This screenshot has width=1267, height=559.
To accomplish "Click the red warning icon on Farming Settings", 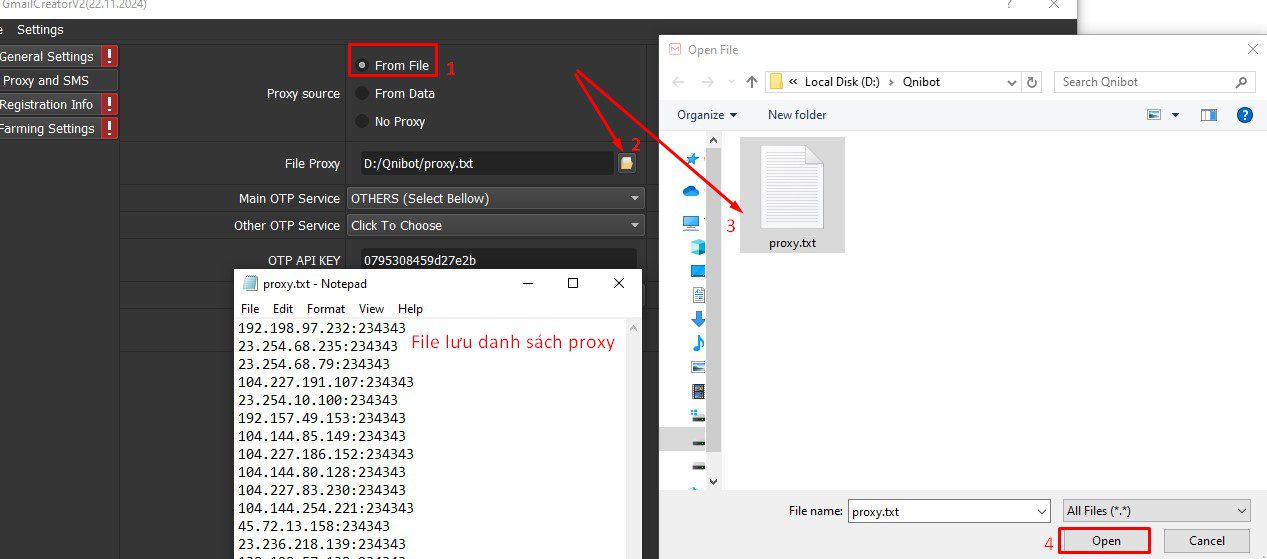I will tap(108, 128).
